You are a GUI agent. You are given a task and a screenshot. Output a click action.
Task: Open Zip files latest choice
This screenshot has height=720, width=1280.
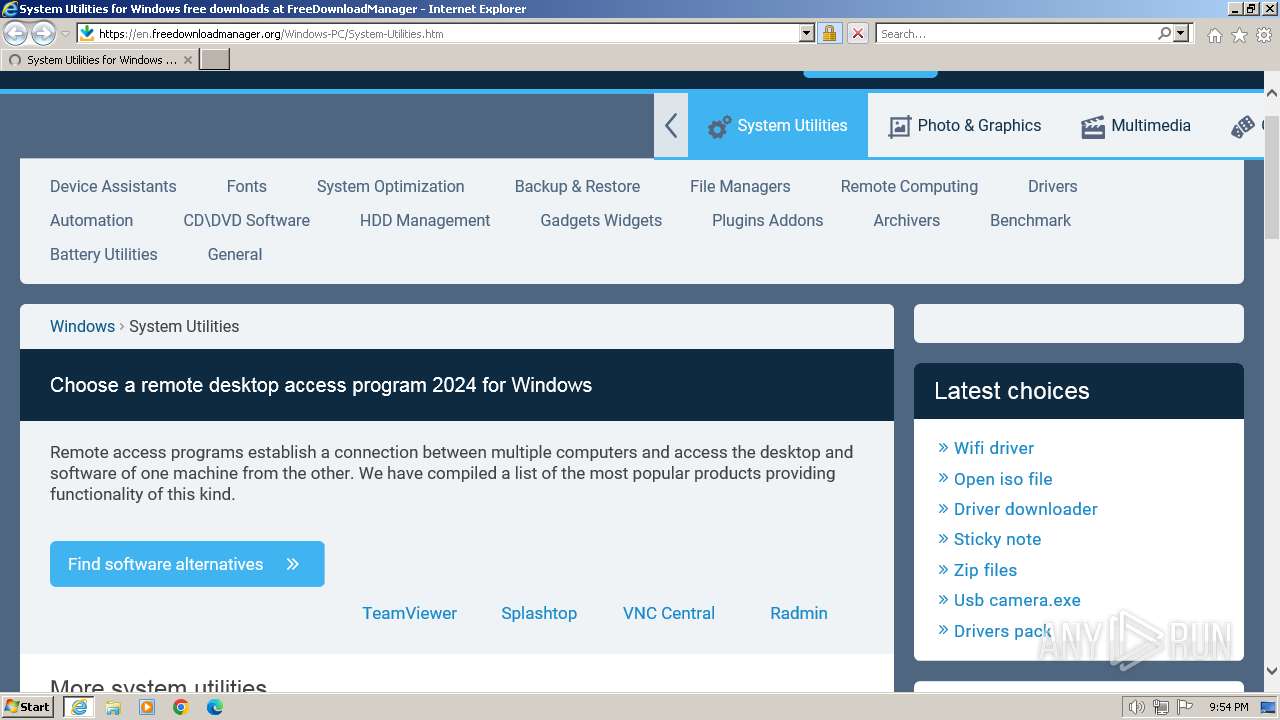click(985, 570)
